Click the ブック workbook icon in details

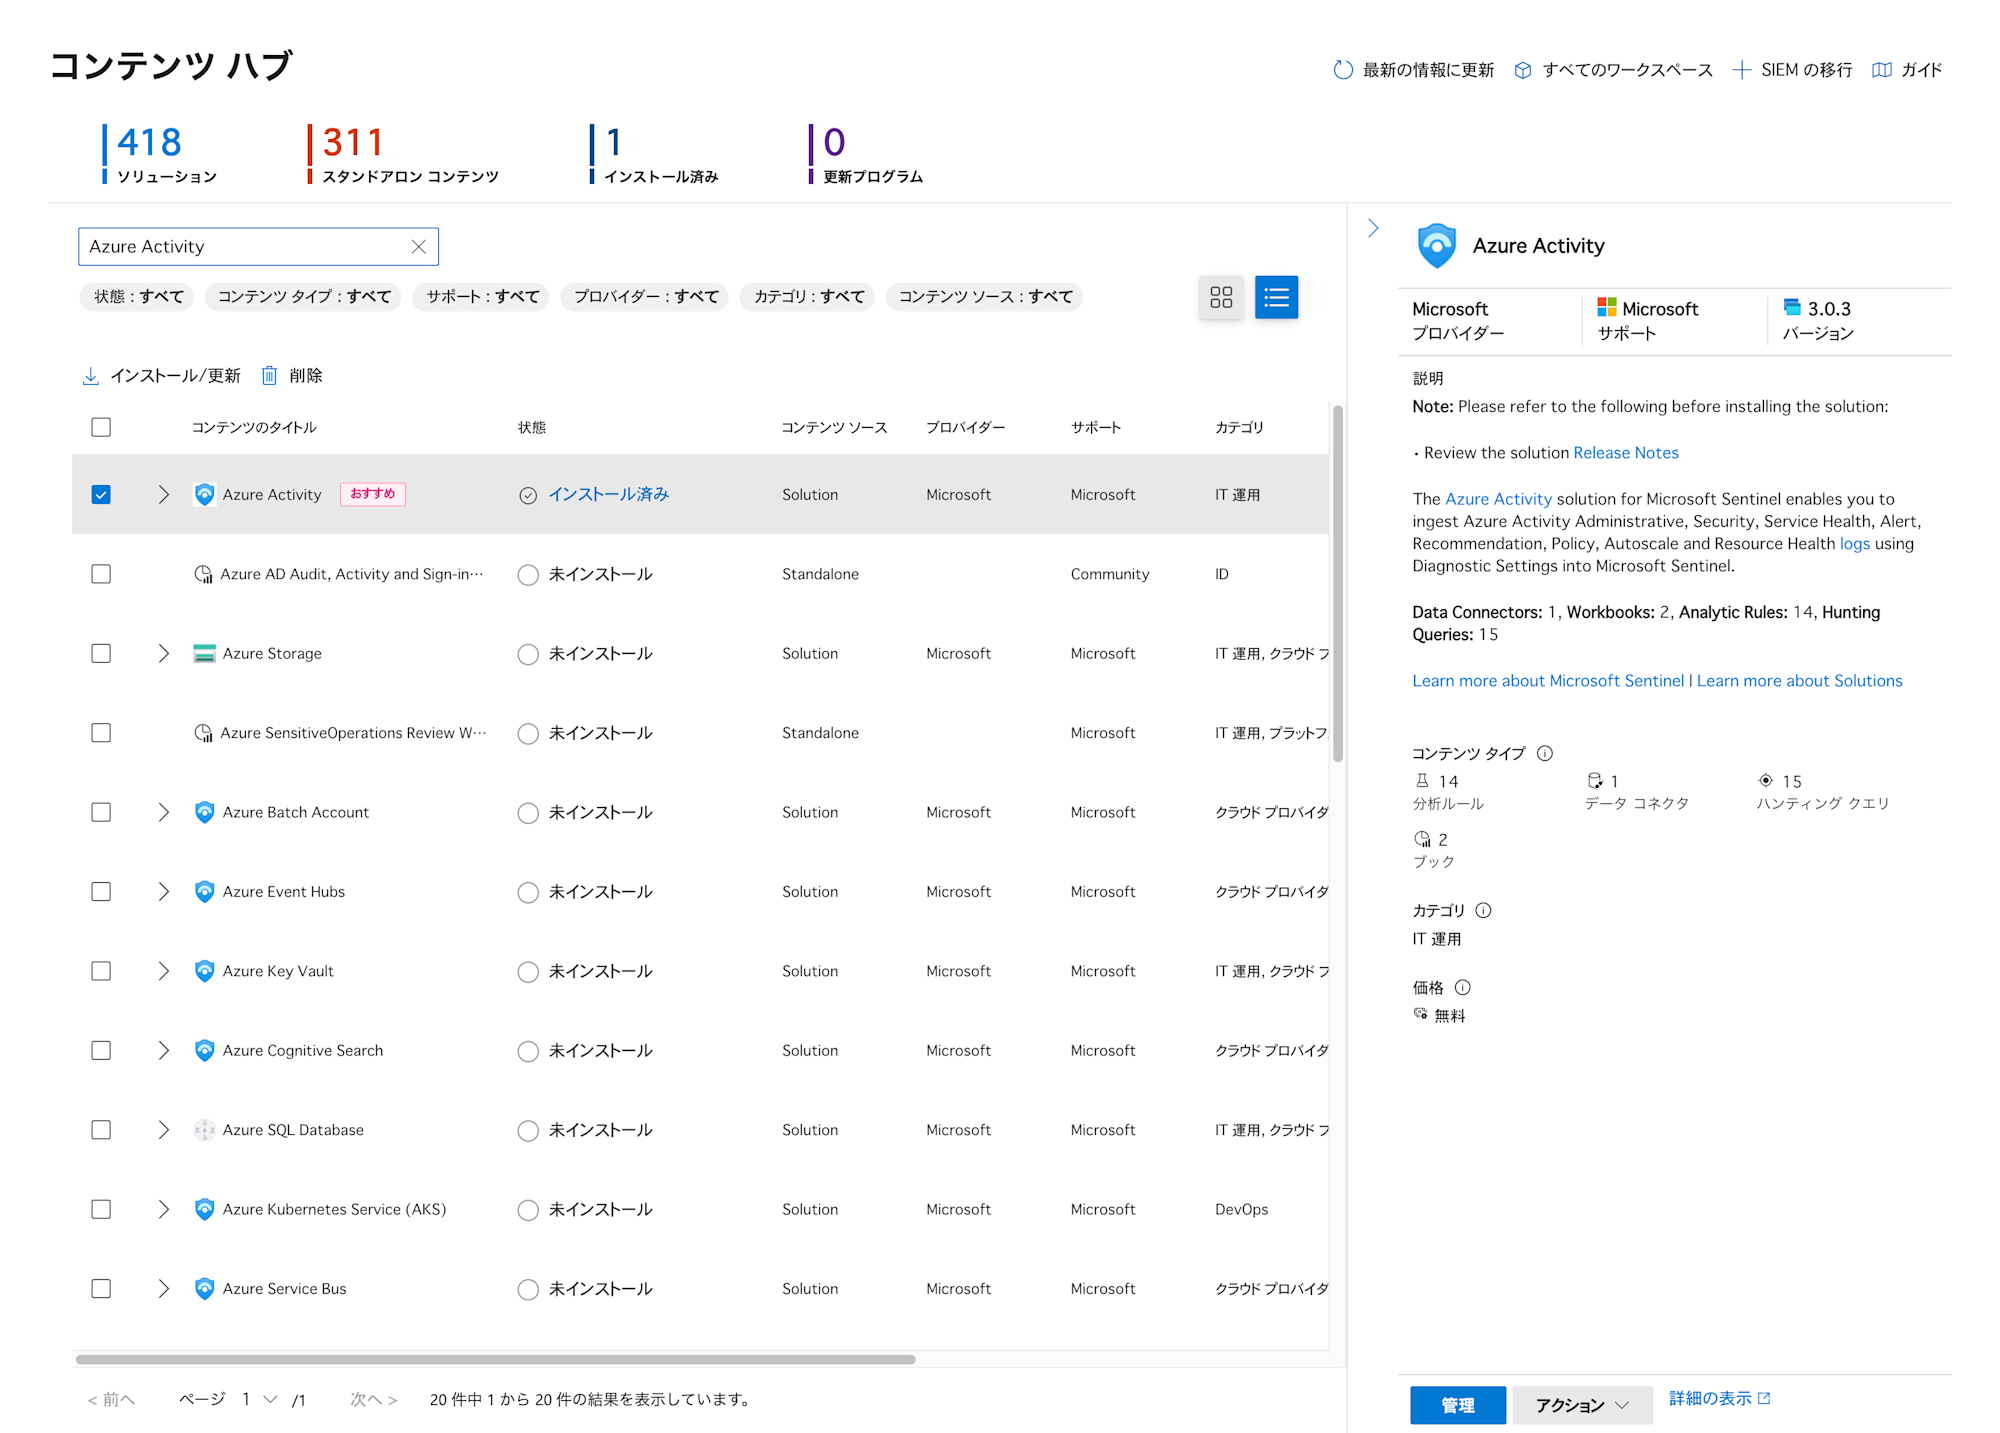click(x=1422, y=839)
